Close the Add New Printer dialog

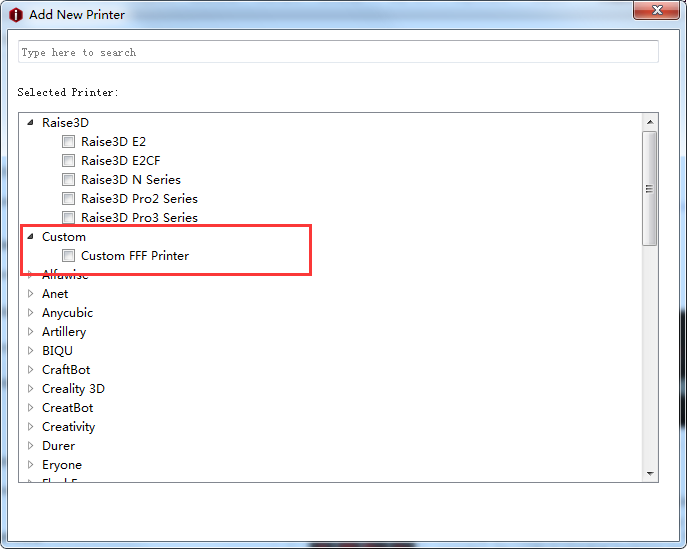pos(656,10)
